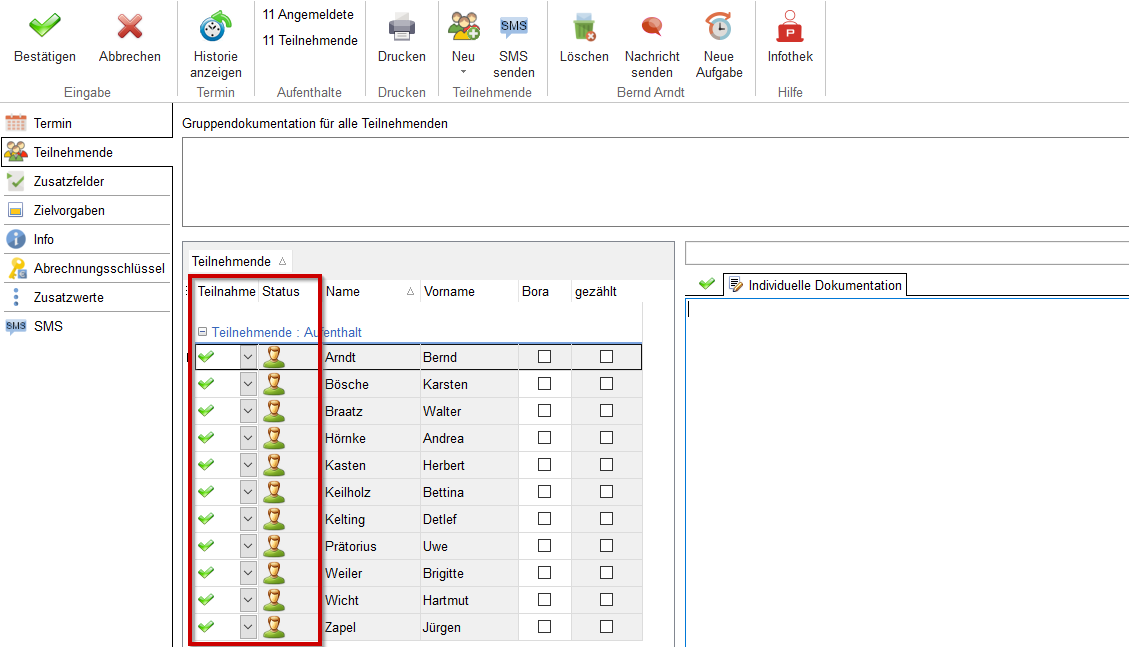1129x647 pixels.
Task: Click into the Gruppendokumentation text field
Action: point(655,182)
